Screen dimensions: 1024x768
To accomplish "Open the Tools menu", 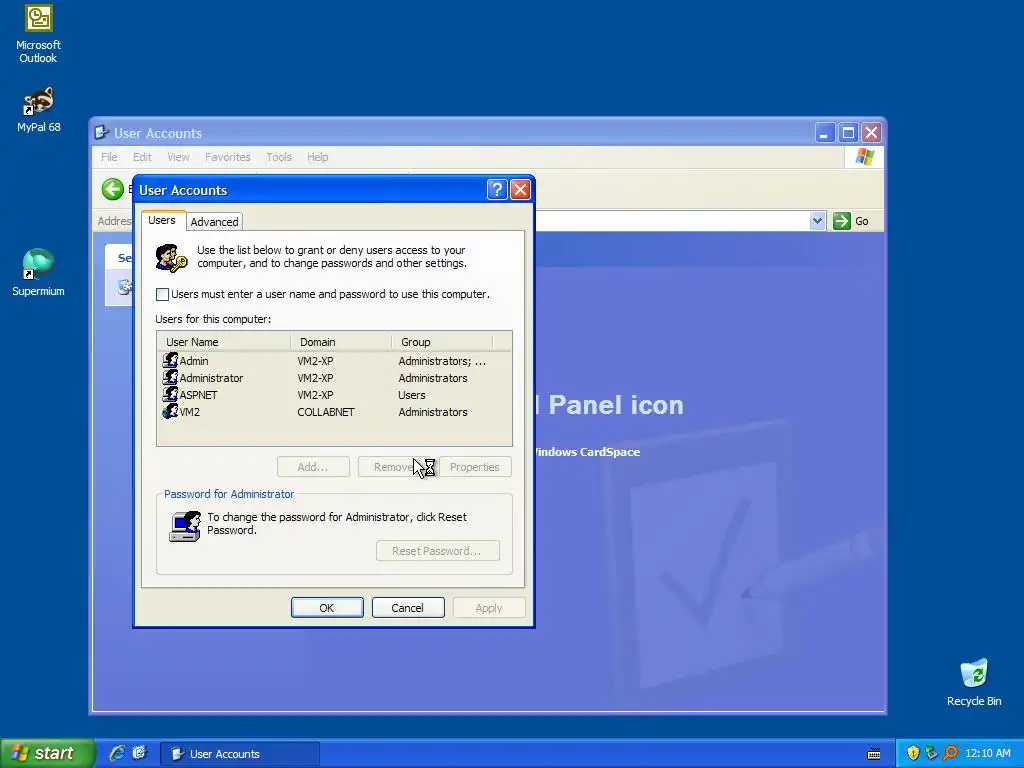I will click(279, 157).
